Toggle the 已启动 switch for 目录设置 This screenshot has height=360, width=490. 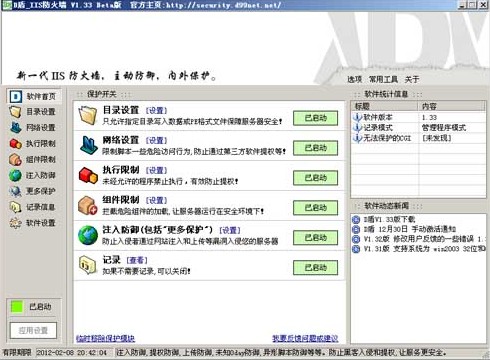click(315, 118)
